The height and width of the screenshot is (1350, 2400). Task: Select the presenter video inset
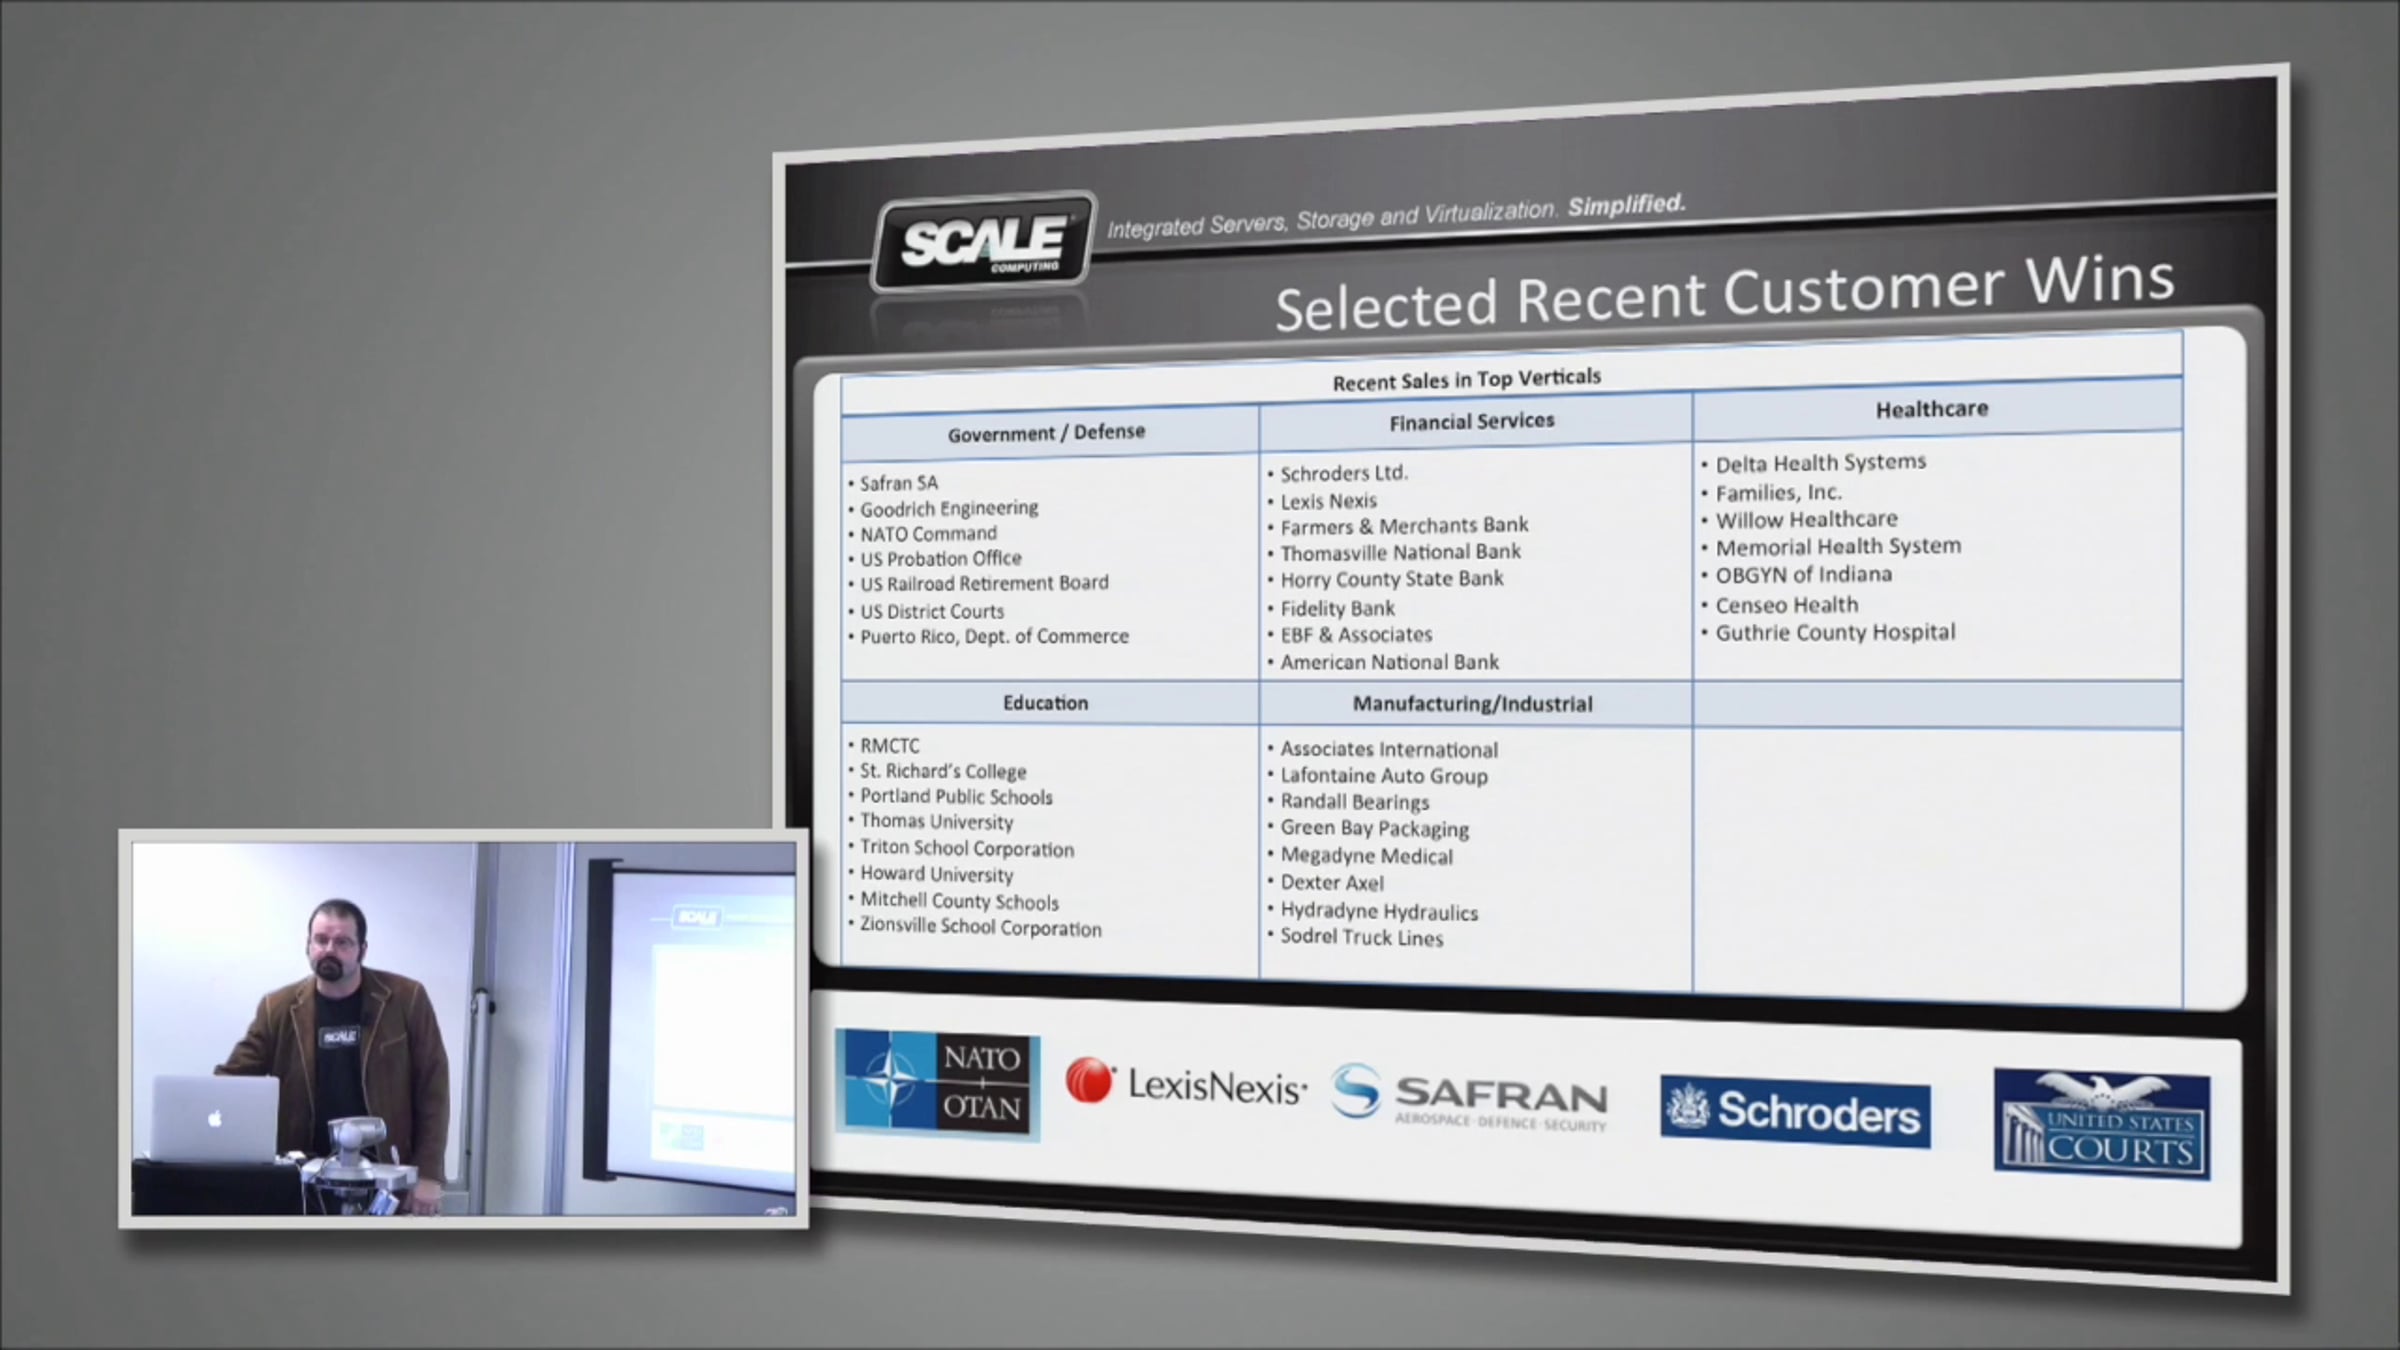coord(464,1029)
